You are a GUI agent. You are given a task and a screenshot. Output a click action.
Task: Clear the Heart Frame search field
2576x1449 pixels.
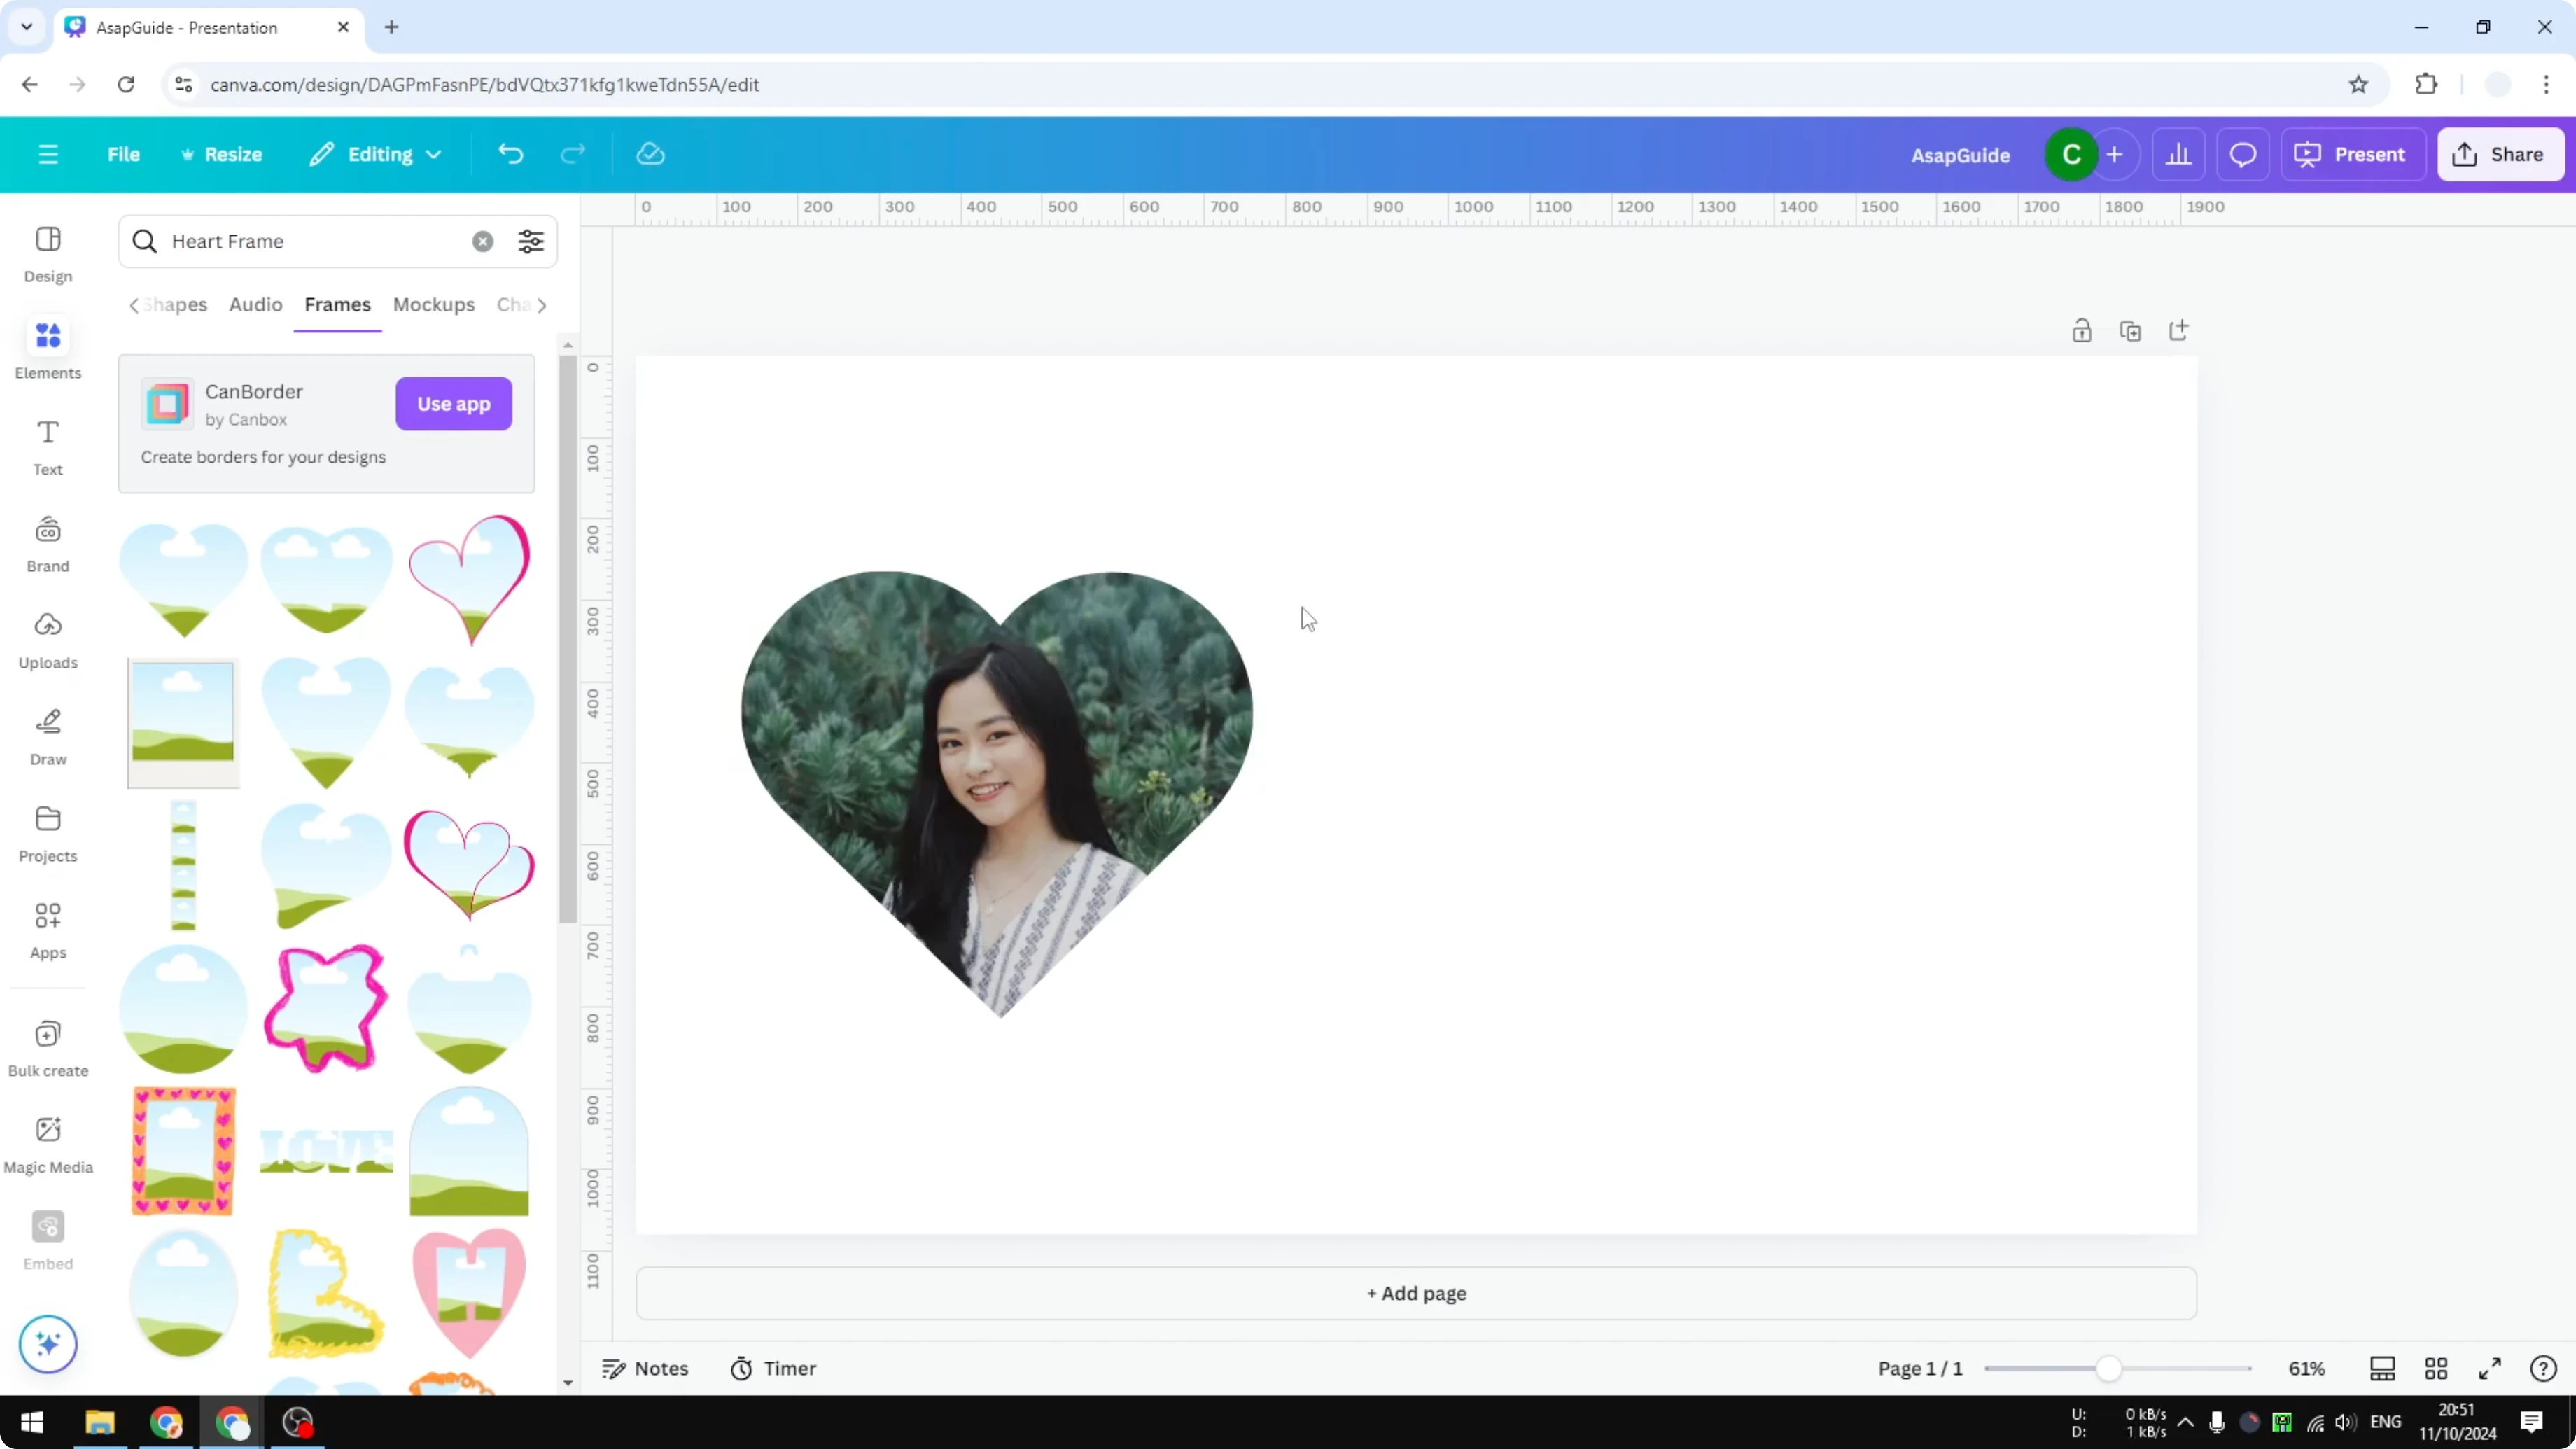click(x=483, y=241)
